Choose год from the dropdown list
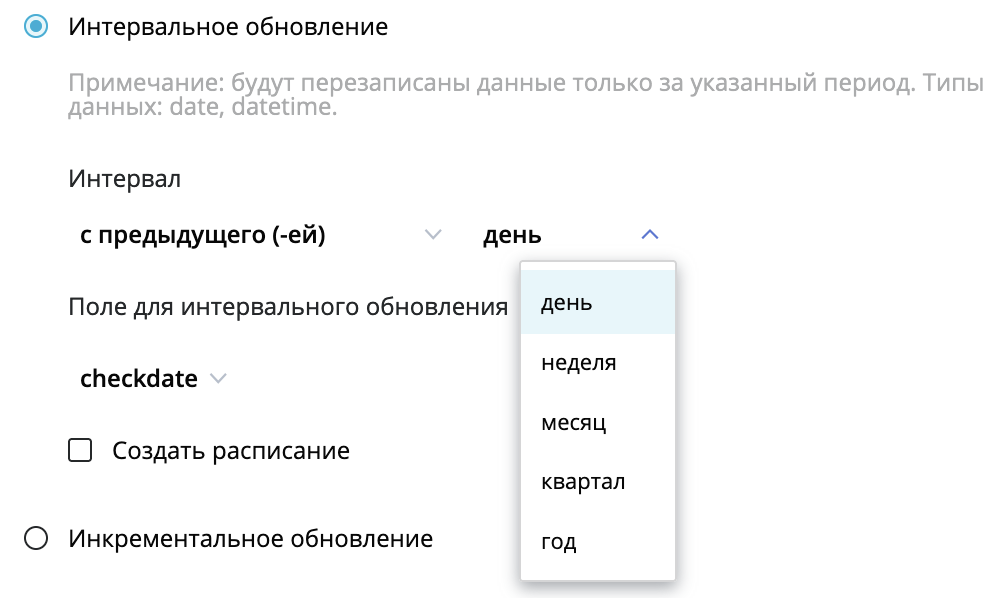The image size is (998, 598). tap(598, 541)
